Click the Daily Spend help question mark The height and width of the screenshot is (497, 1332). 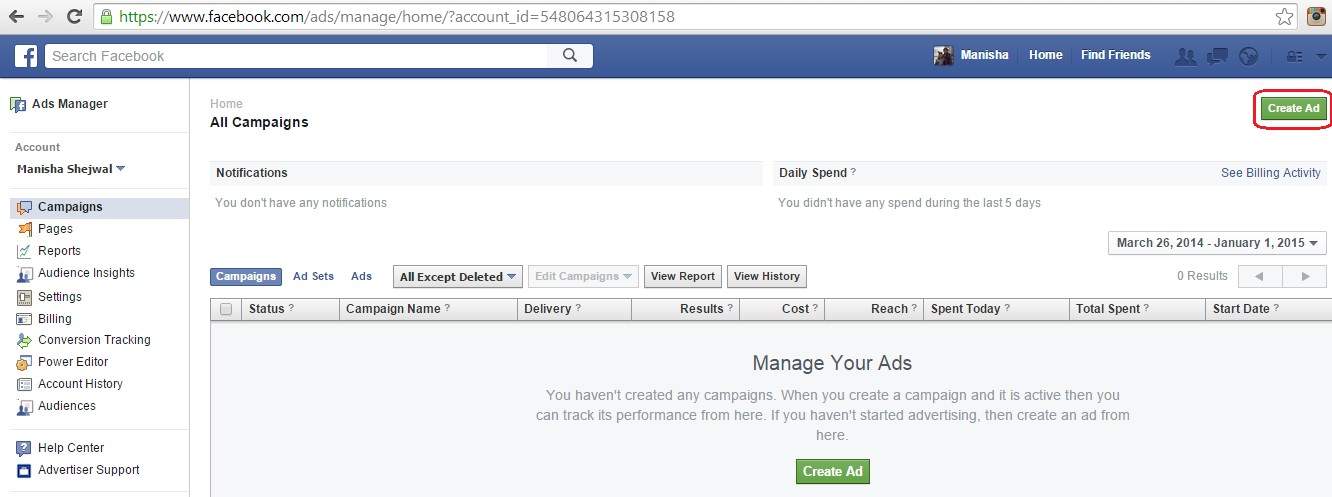853,173
